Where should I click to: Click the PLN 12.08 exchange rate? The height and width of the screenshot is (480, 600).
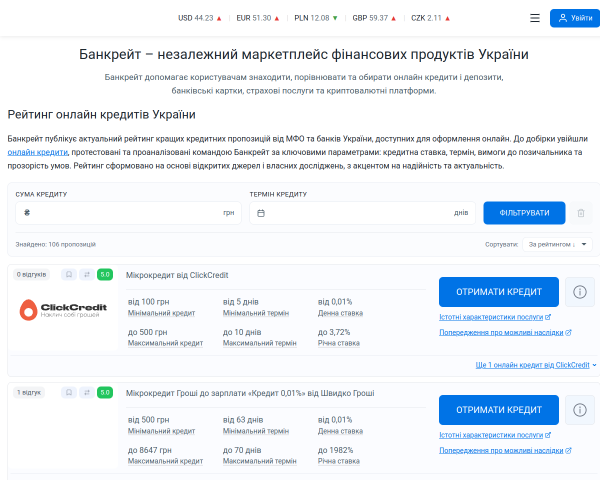click(x=316, y=18)
